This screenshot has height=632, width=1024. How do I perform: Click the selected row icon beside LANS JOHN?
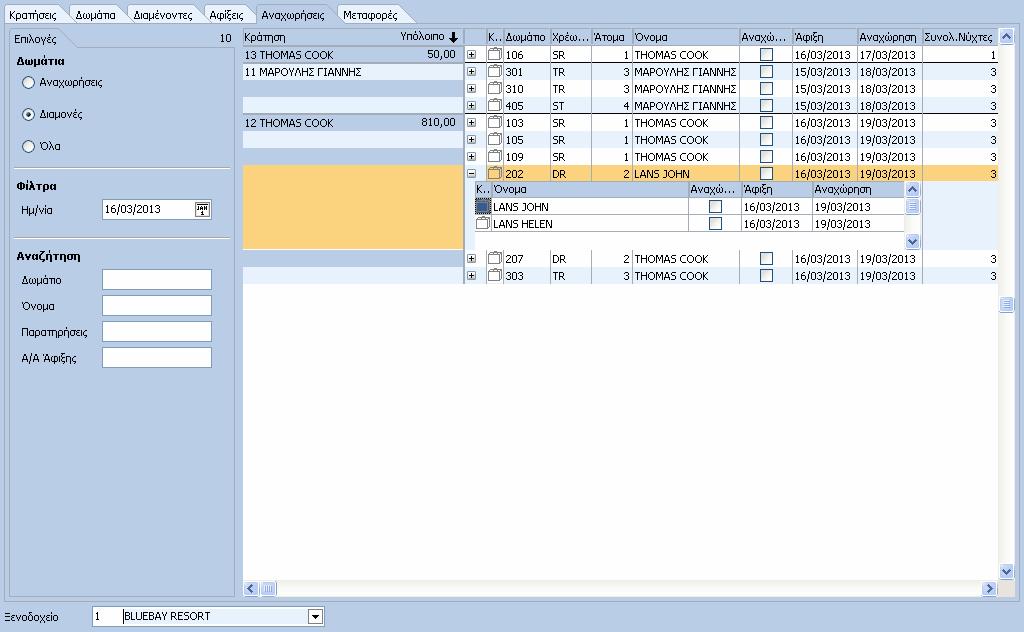[483, 206]
